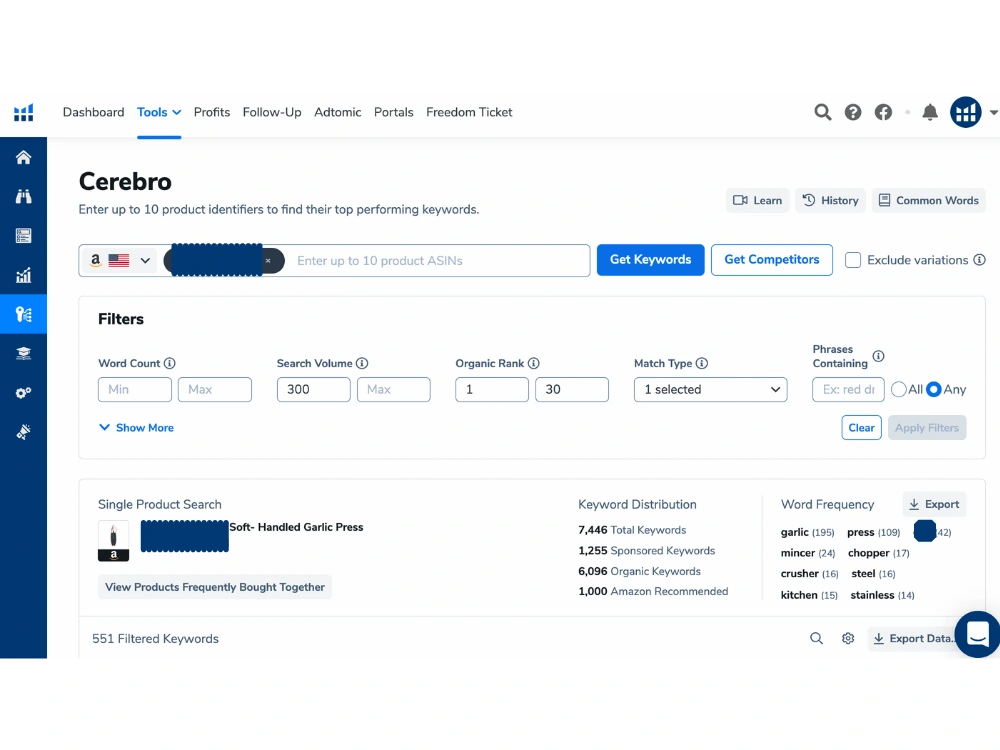Click the Learn button
Viewport: 1000px width, 750px height.
pos(758,200)
